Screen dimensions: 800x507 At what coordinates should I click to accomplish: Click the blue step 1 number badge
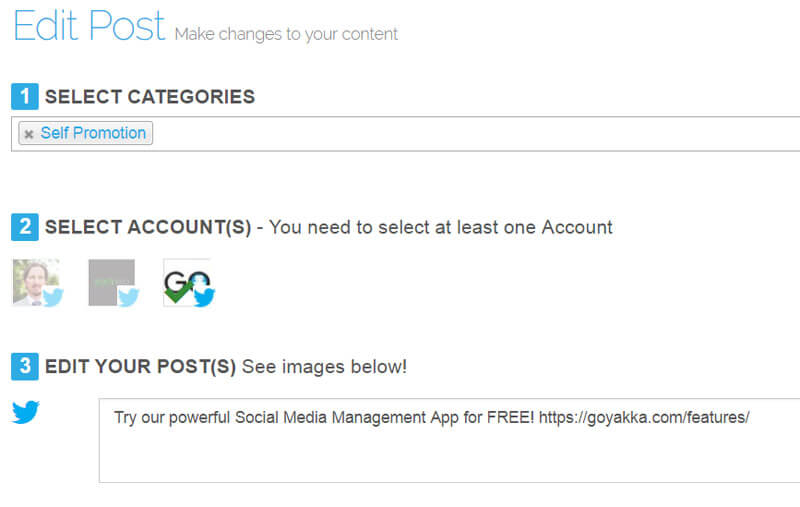point(24,96)
